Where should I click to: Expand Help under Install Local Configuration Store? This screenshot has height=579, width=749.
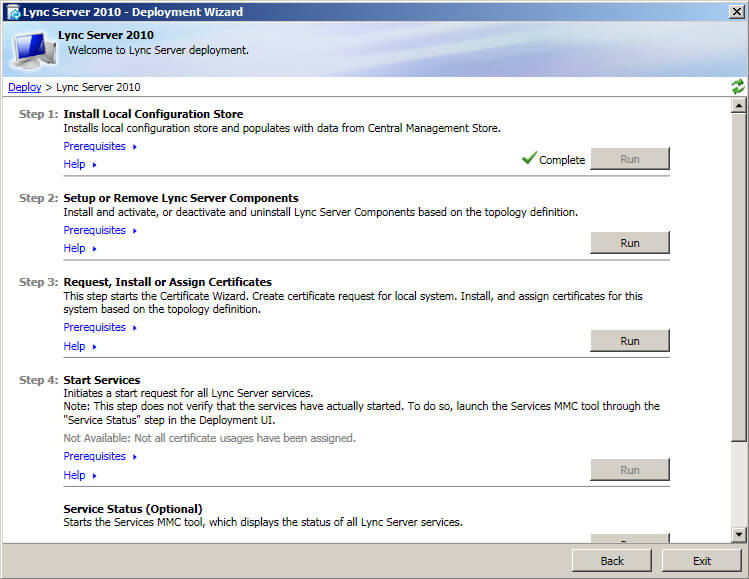click(80, 164)
